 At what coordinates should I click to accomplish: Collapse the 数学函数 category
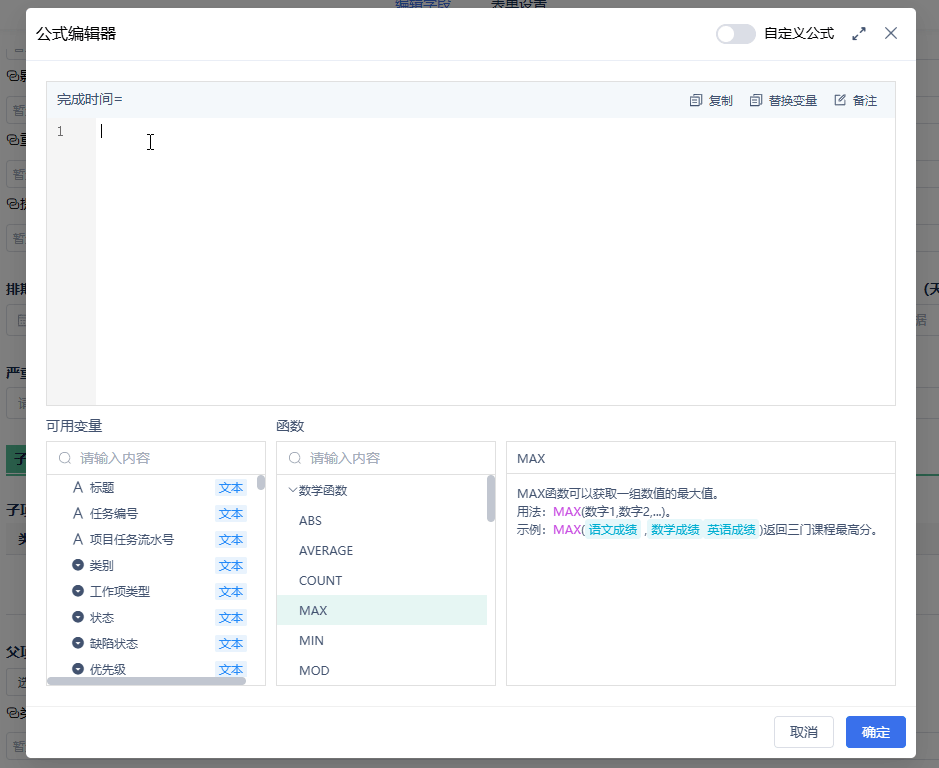pyautogui.click(x=292, y=491)
